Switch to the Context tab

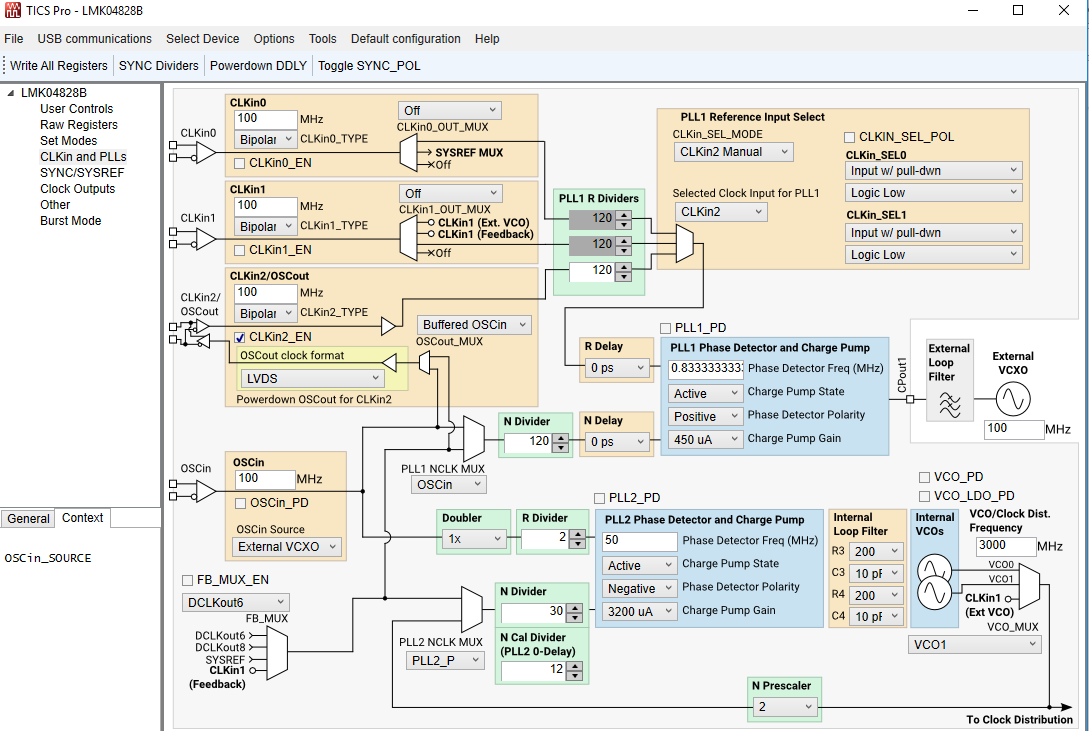[83, 518]
